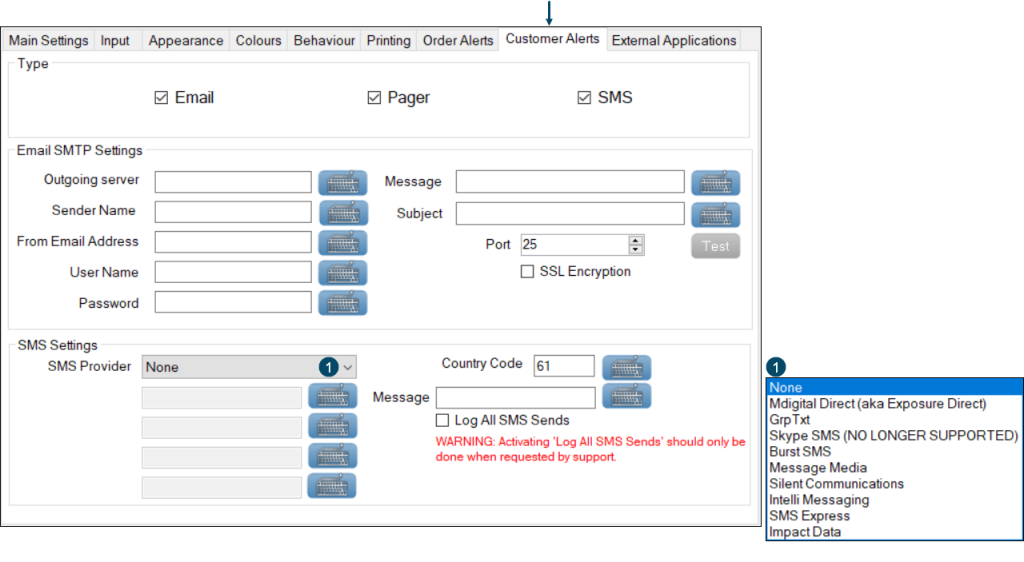Click the Test button
The height and width of the screenshot is (562, 1024).
coord(716,246)
